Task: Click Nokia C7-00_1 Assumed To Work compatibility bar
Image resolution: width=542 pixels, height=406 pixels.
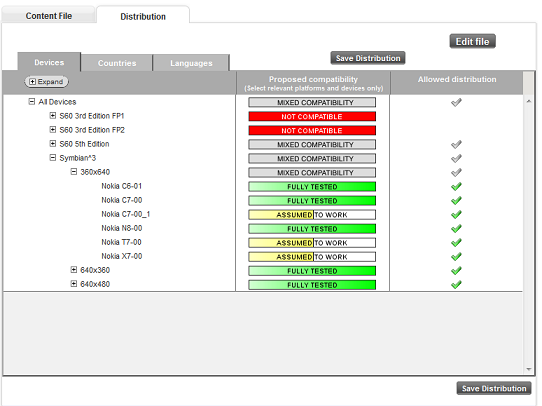Action: [x=312, y=215]
